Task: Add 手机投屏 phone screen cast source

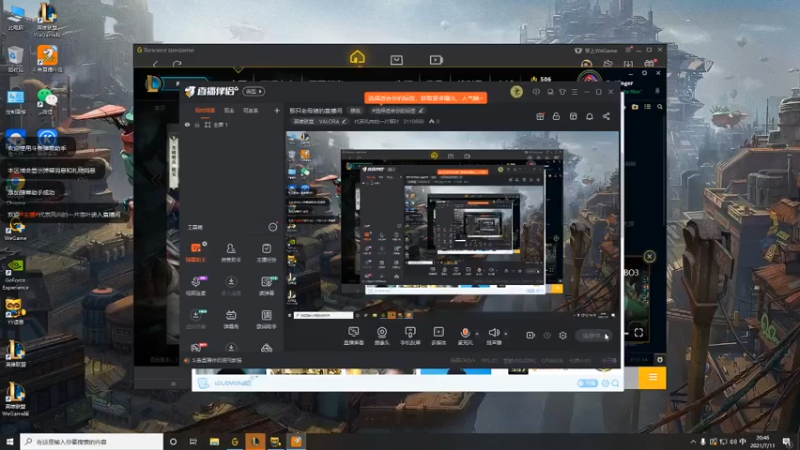Action: tap(410, 336)
